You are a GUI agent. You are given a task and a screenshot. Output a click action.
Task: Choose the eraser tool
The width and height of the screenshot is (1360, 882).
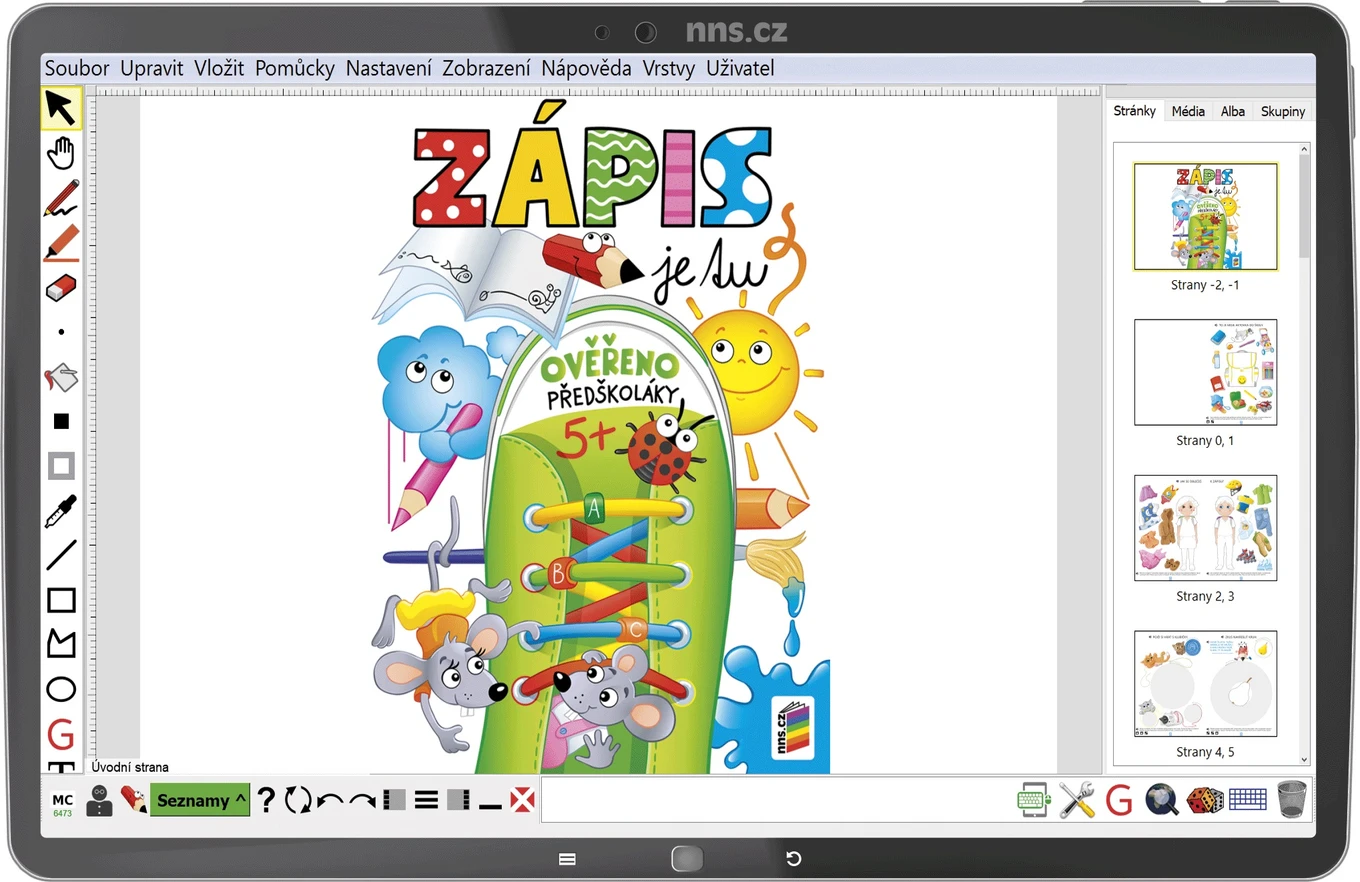tap(61, 288)
